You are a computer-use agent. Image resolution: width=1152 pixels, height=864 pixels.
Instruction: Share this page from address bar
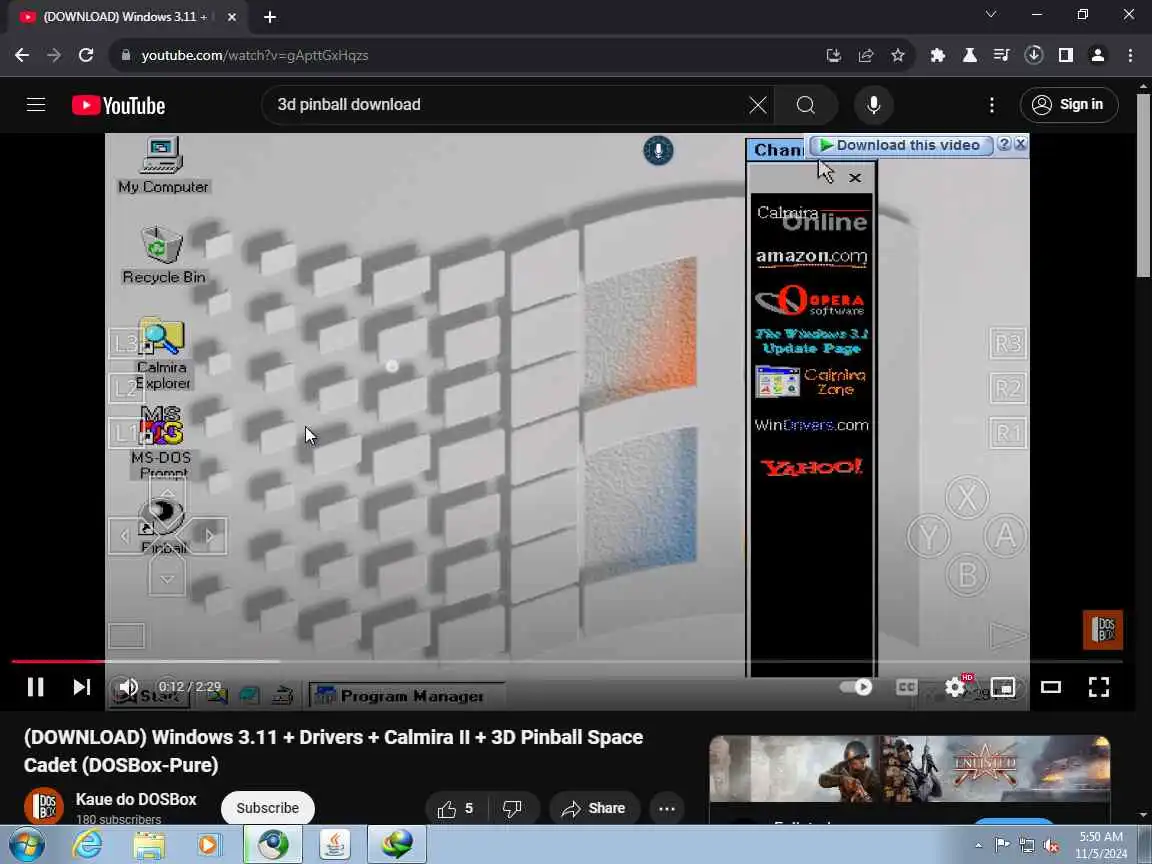click(x=865, y=55)
